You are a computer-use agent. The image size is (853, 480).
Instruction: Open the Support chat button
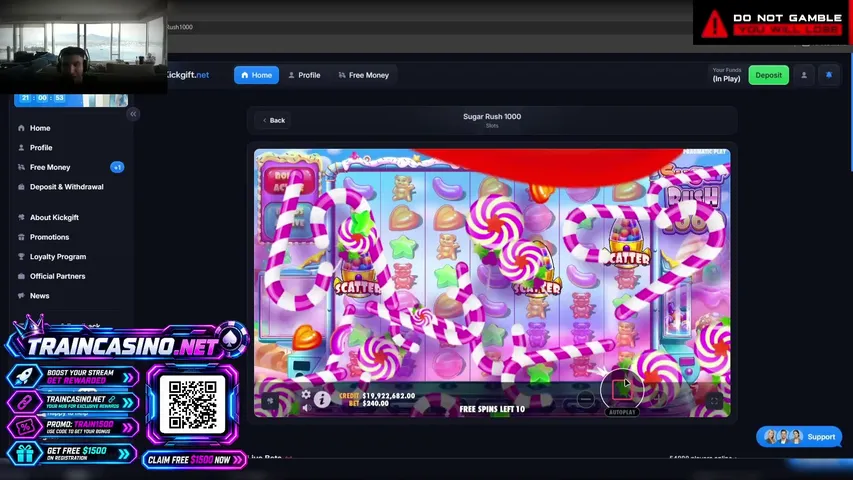coord(799,436)
